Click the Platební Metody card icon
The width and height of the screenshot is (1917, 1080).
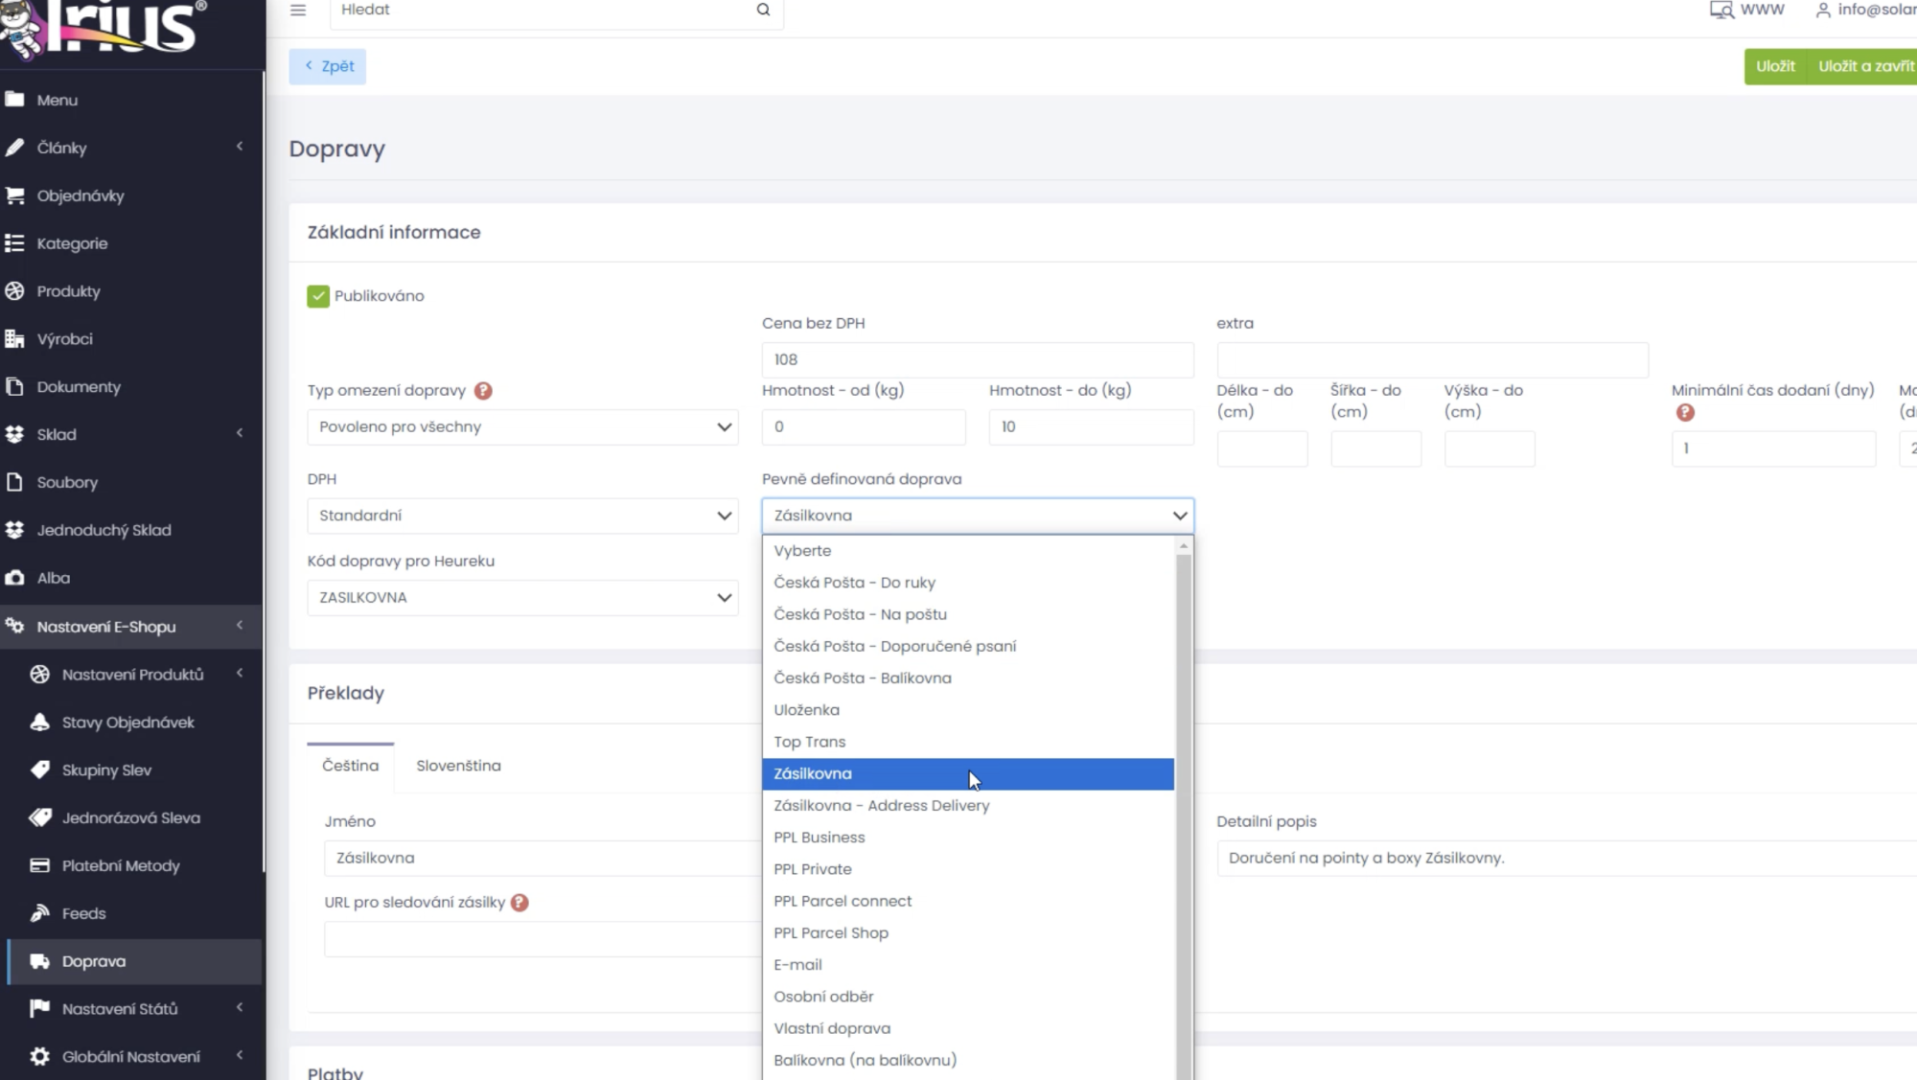40,865
